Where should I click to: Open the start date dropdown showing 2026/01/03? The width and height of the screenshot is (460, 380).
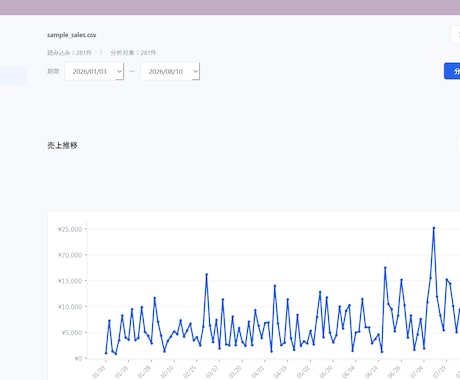click(94, 71)
